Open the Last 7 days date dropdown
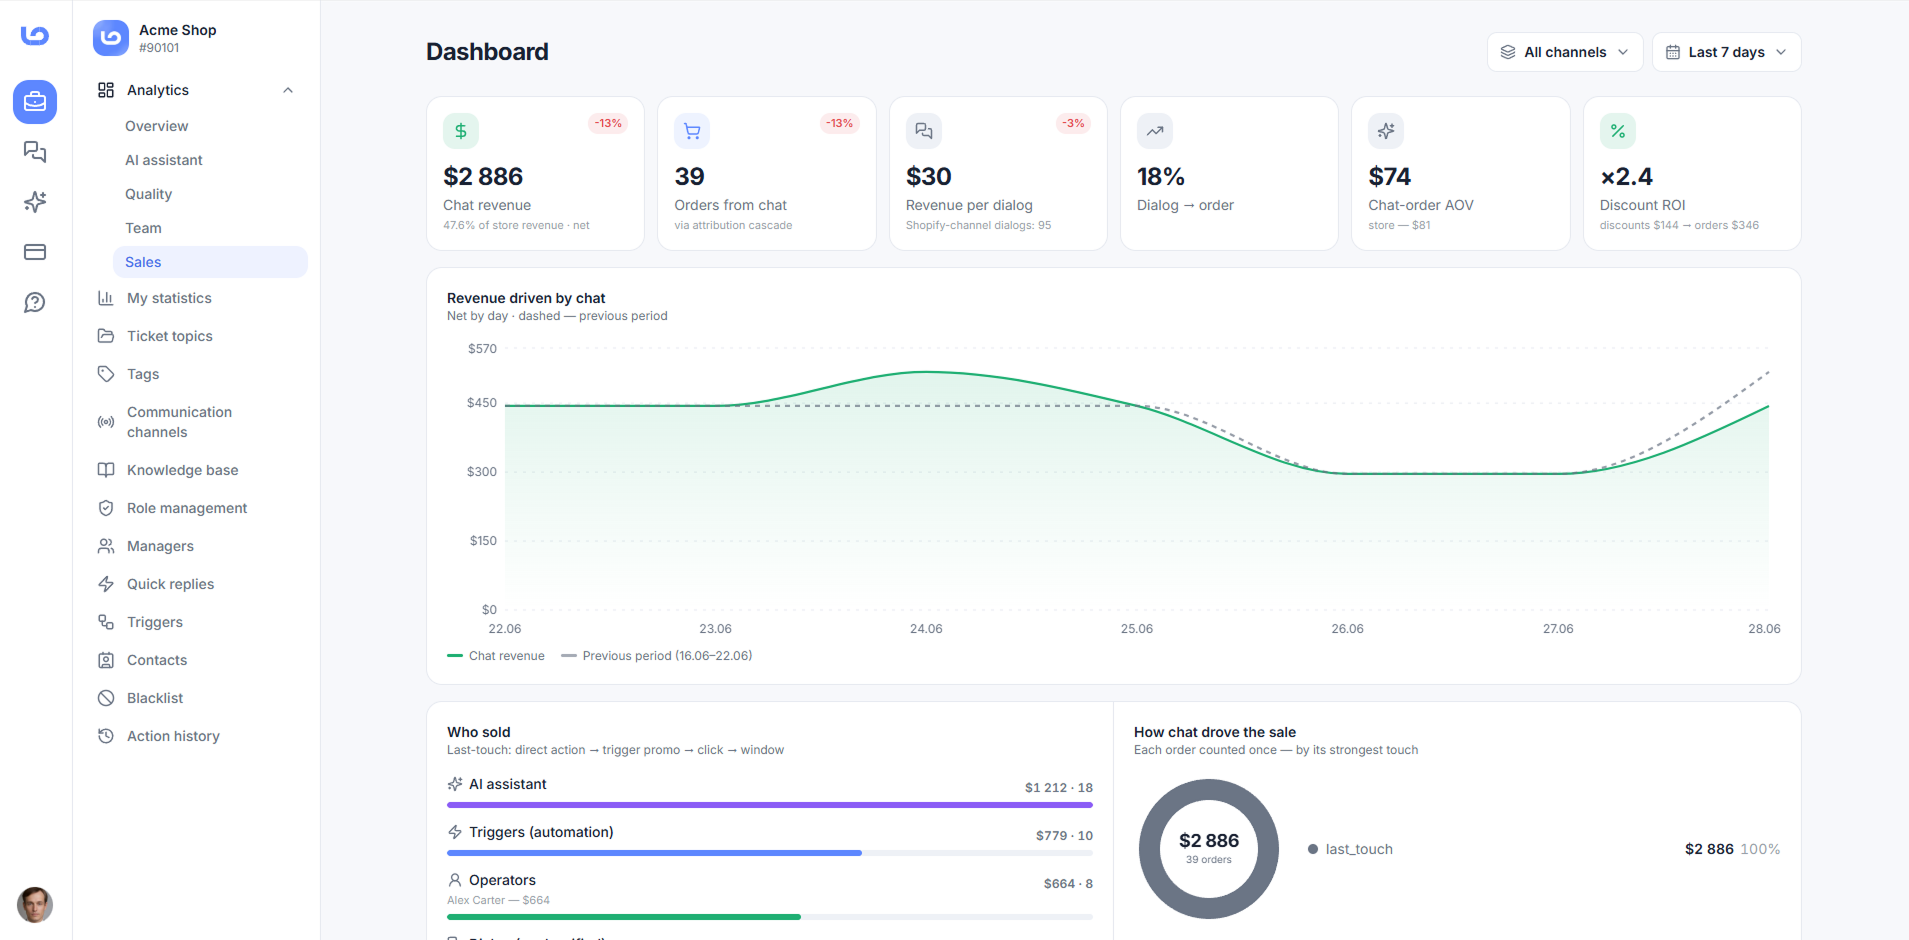The height and width of the screenshot is (940, 1909). point(1726,52)
